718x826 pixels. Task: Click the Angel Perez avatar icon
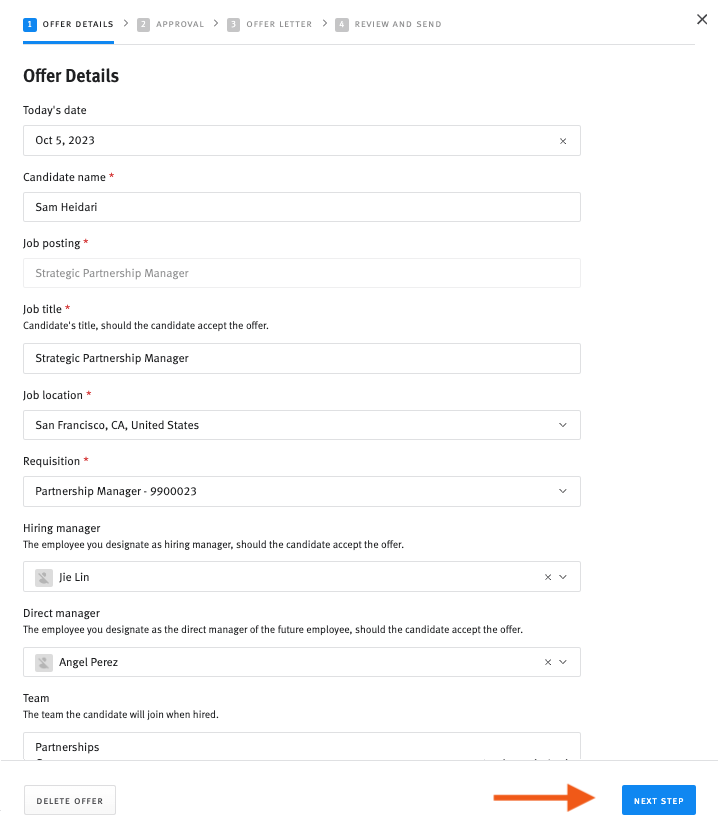[x=42, y=662]
